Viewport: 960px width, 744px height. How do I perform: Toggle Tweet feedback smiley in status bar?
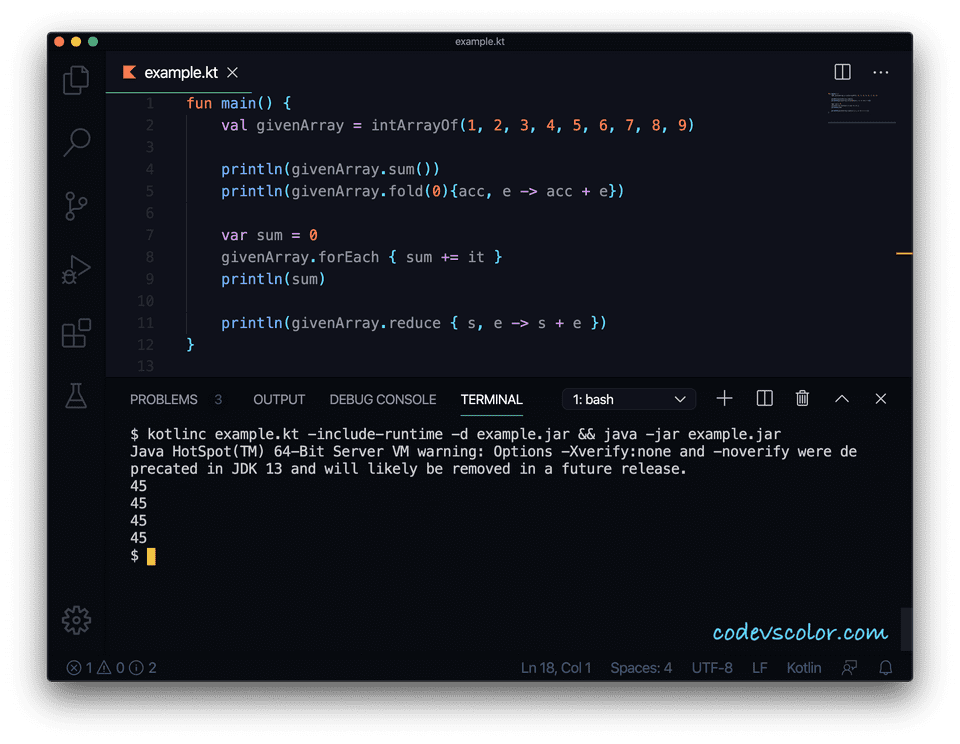coord(847,667)
